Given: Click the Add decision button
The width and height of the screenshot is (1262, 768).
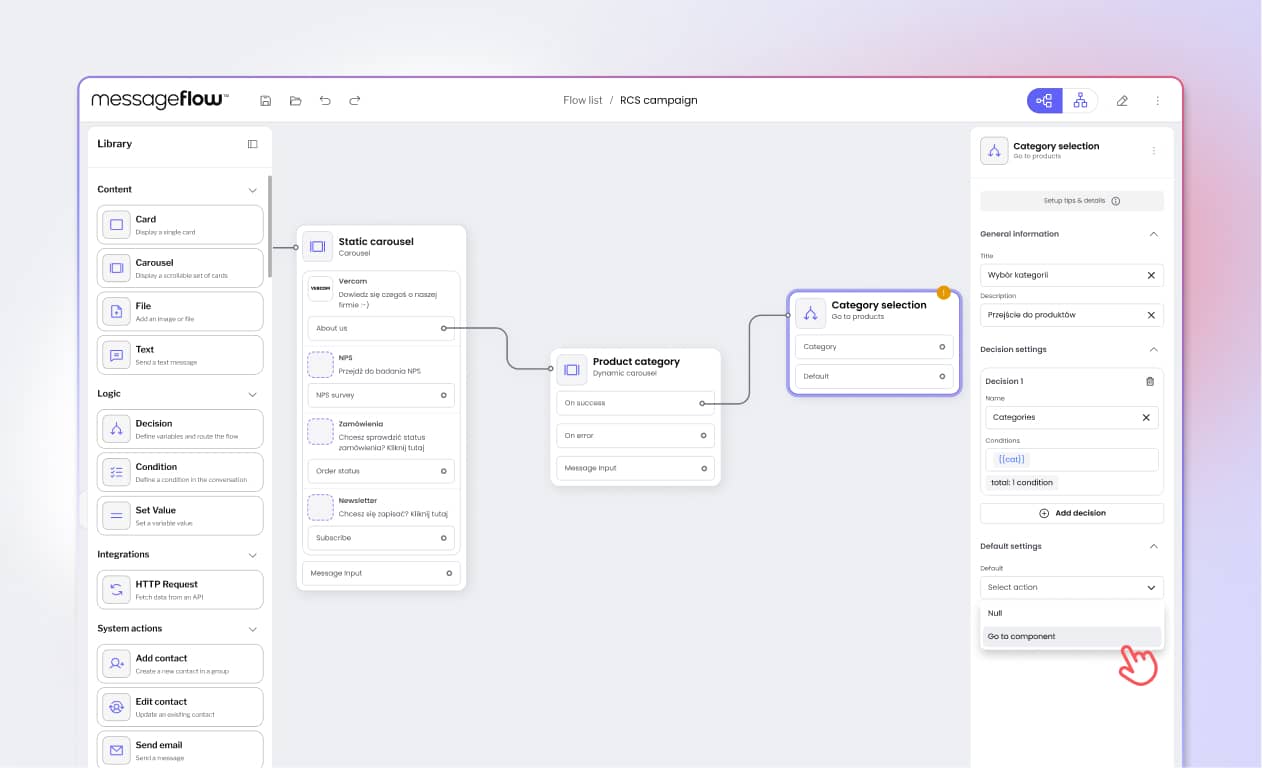Looking at the screenshot, I should point(1071,513).
